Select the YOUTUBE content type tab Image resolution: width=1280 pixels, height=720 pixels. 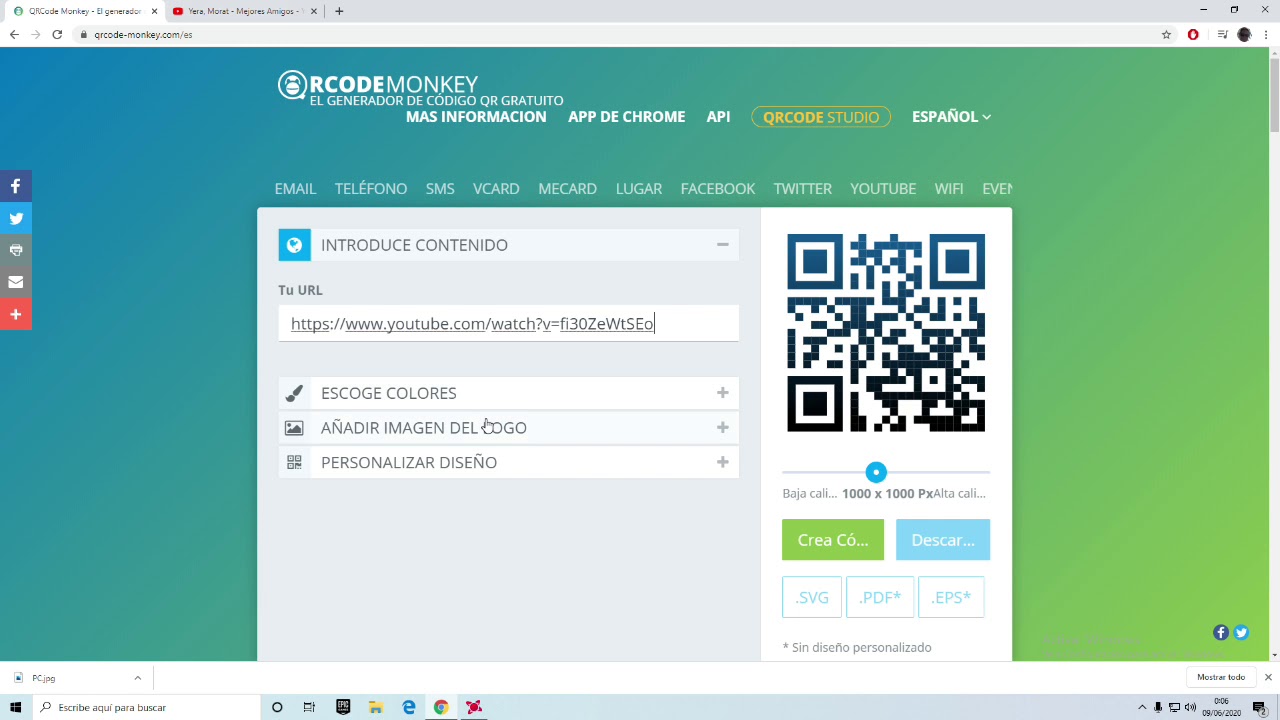pyautogui.click(x=883, y=188)
